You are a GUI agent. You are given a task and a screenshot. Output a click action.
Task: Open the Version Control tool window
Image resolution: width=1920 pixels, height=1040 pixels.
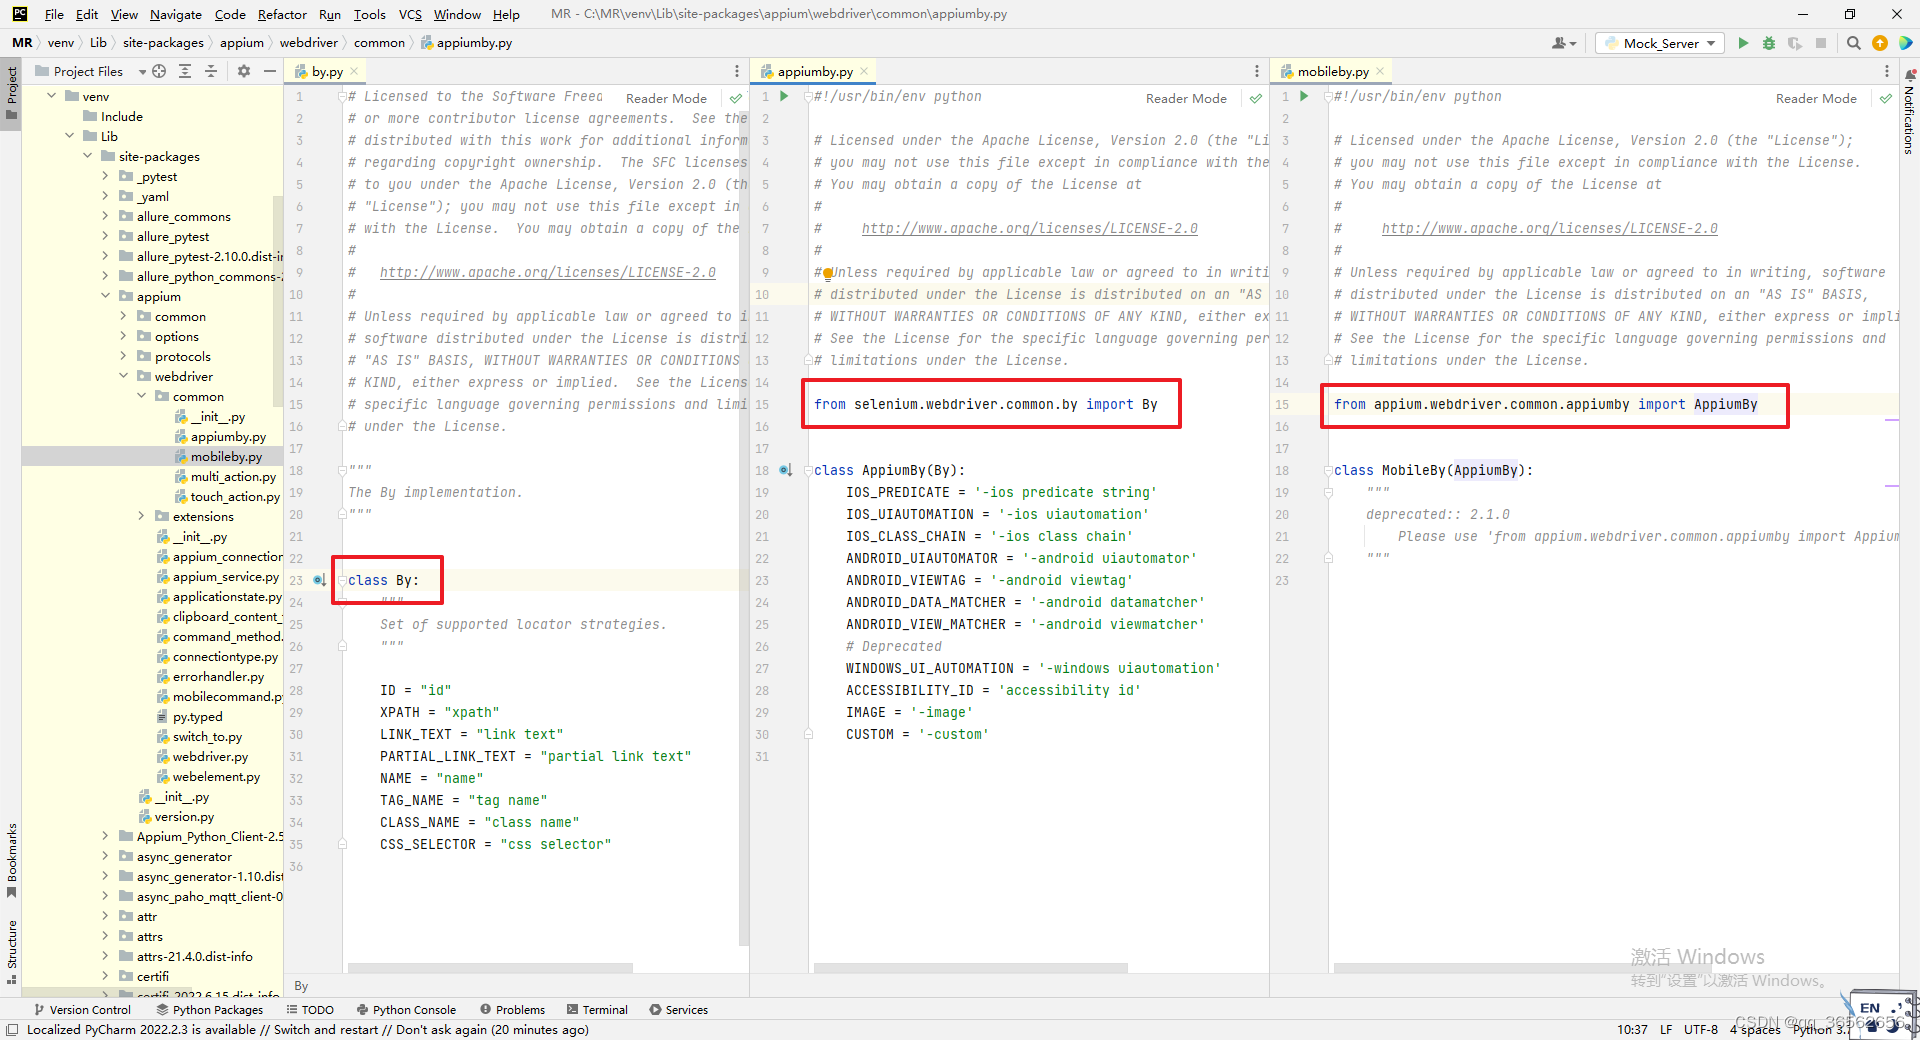82,1010
